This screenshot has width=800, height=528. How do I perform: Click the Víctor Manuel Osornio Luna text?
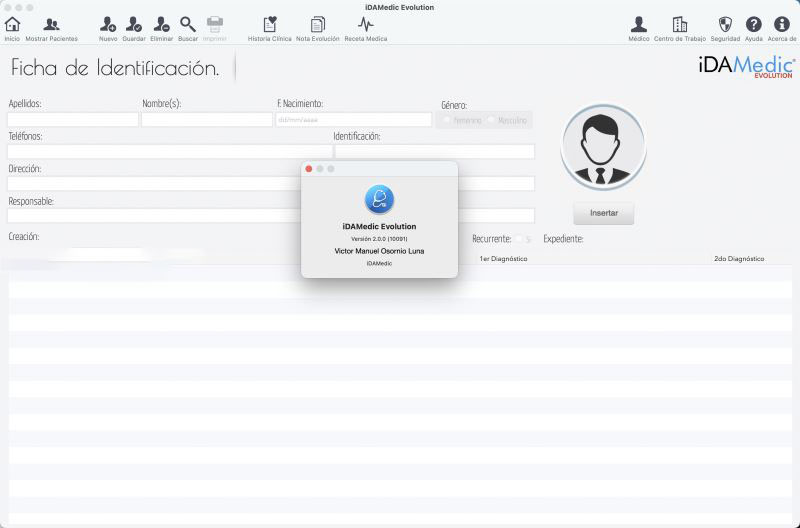coord(379,251)
